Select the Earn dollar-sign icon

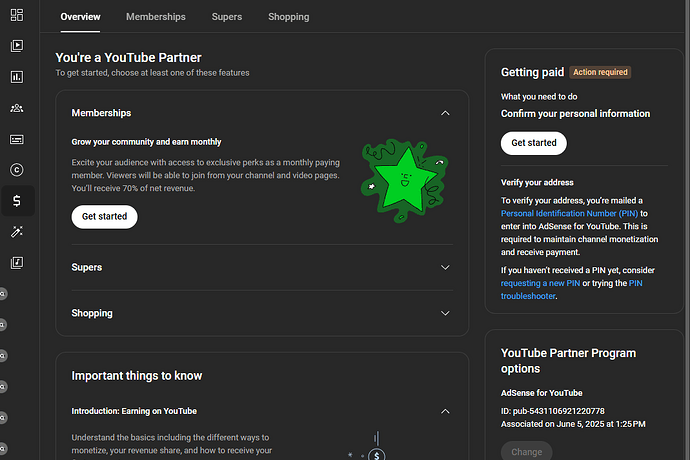(17, 201)
